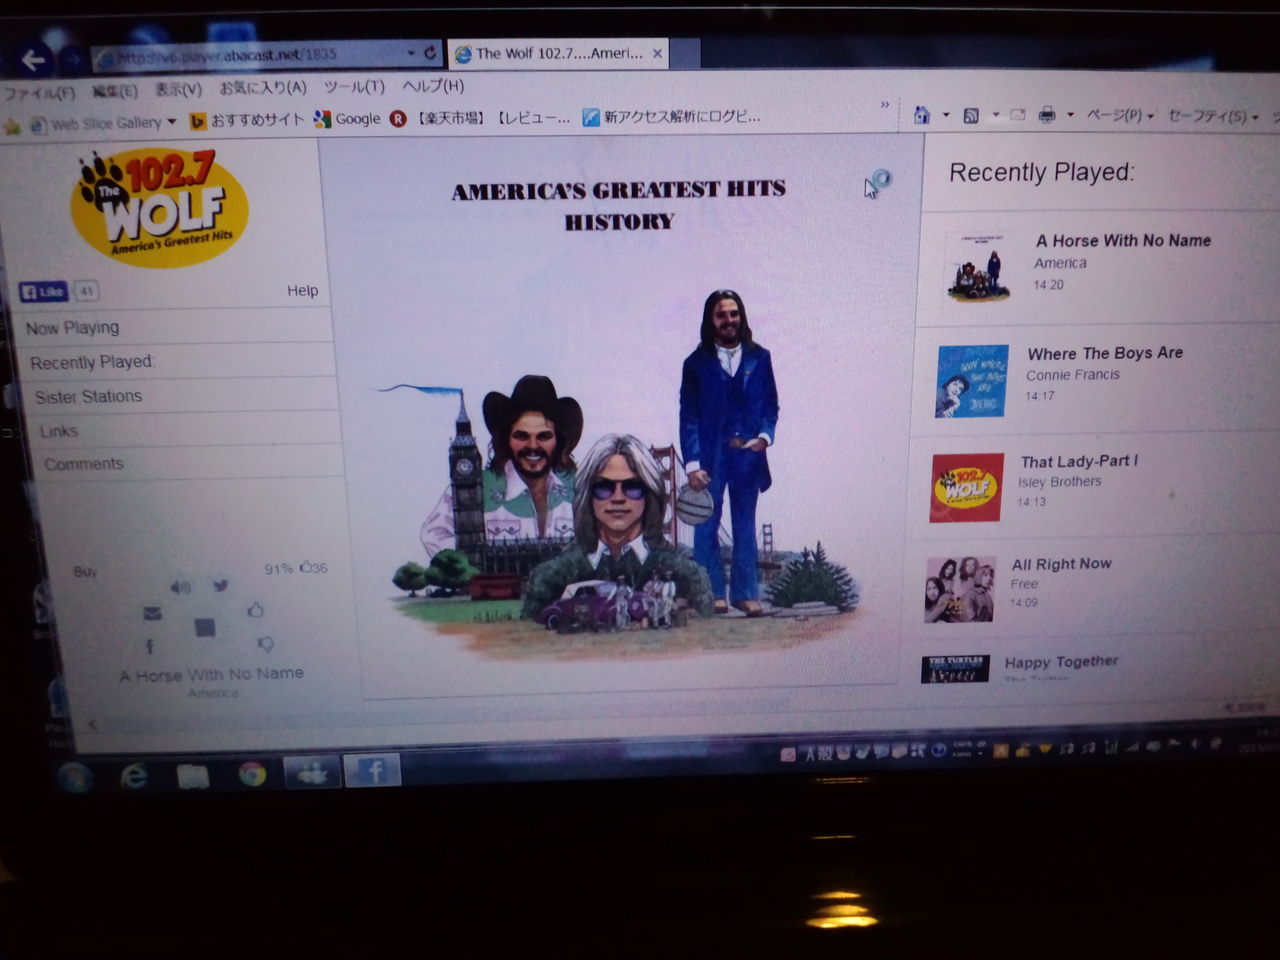Click the Connie Francis album thumbnail
This screenshot has width=1280, height=960.
(972, 381)
